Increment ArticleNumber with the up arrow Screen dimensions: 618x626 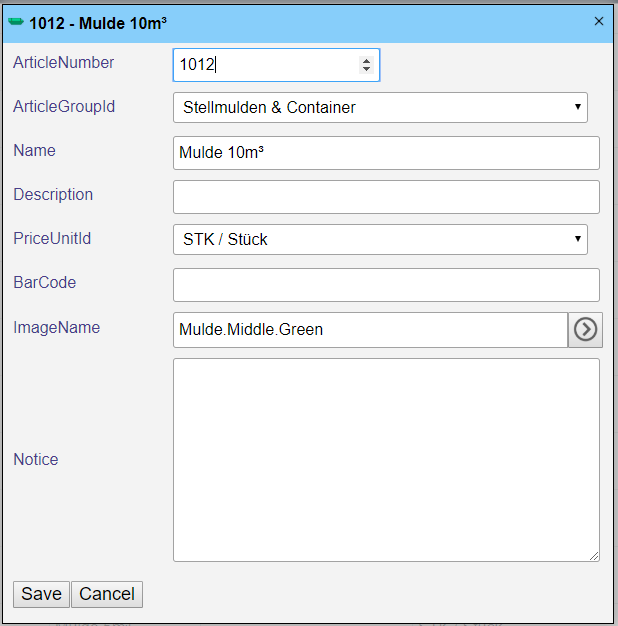click(366, 60)
